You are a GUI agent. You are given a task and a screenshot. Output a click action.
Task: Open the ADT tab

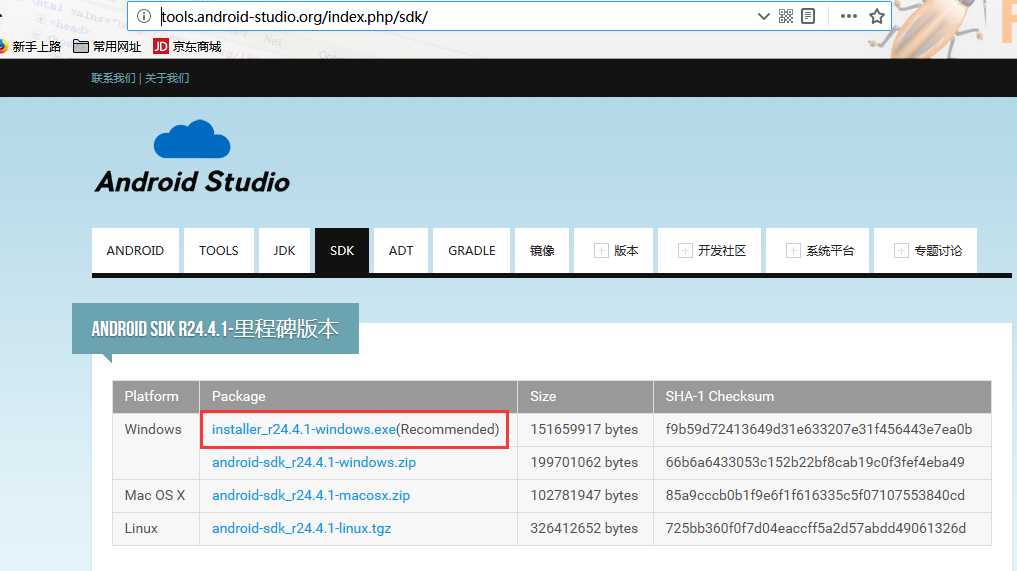coord(401,250)
